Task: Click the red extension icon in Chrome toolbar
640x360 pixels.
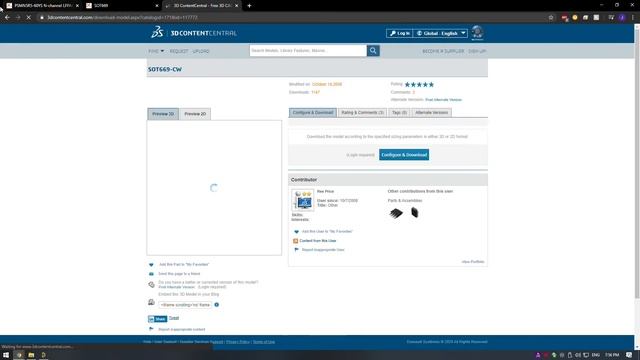Action: click(x=564, y=18)
